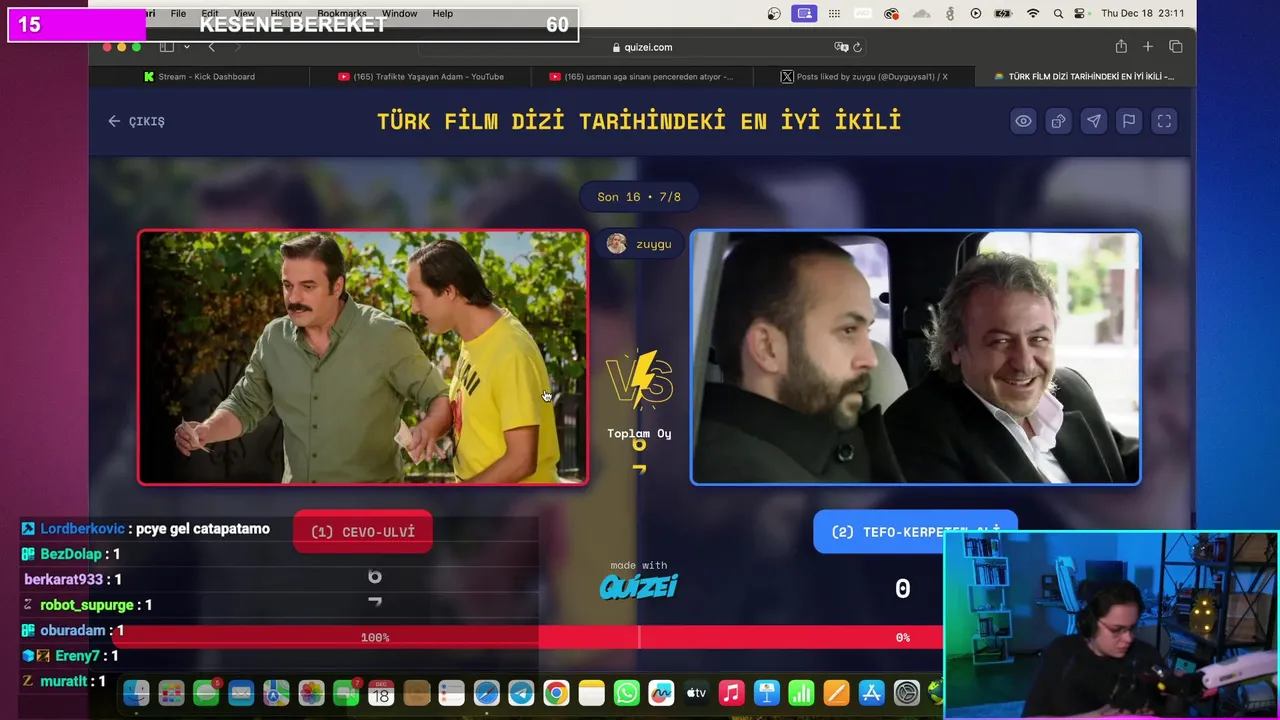This screenshot has height=720, width=1280.
Task: Toggle Safari sidebar icon
Action: click(x=167, y=47)
